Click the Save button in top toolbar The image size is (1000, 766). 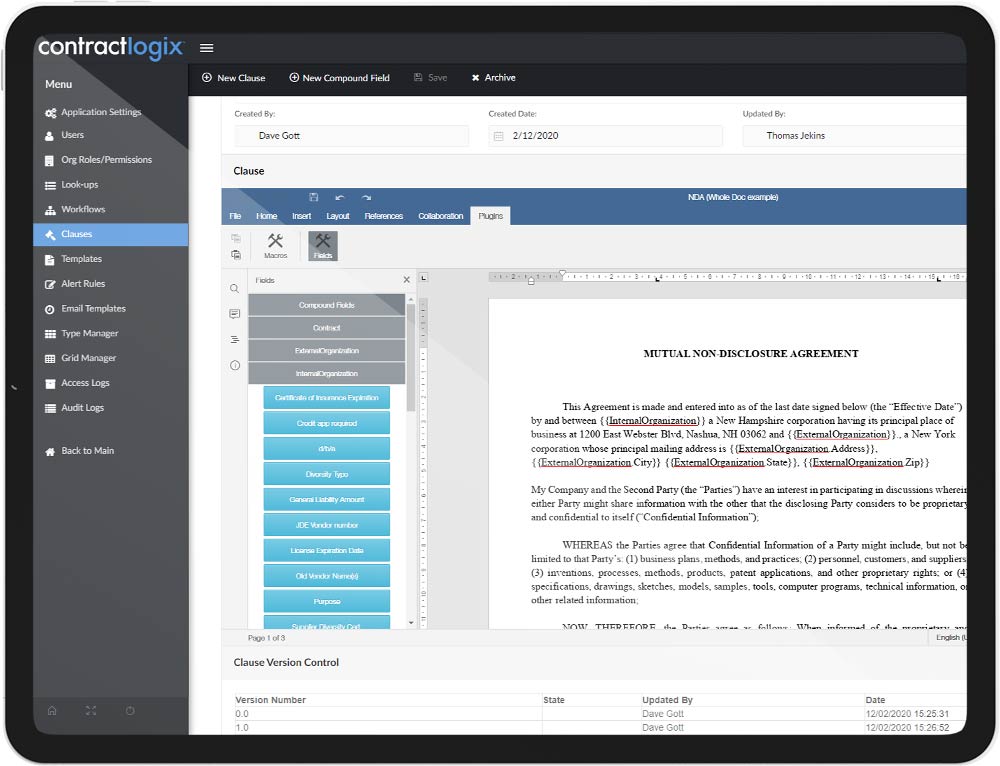click(x=430, y=78)
